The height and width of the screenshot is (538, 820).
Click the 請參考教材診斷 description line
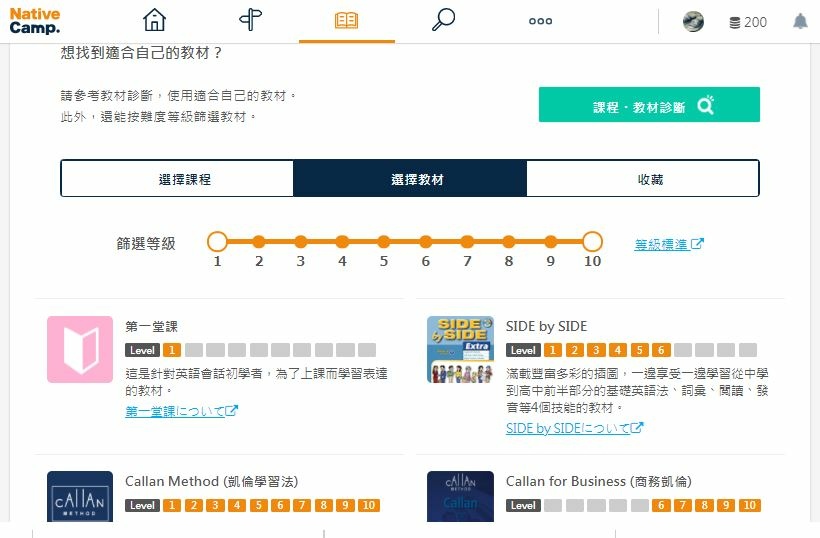coord(178,96)
